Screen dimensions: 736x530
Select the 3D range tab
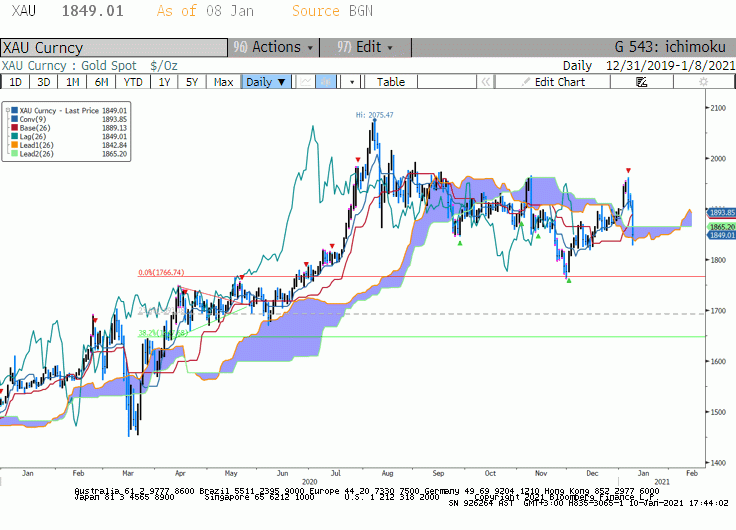(43, 82)
